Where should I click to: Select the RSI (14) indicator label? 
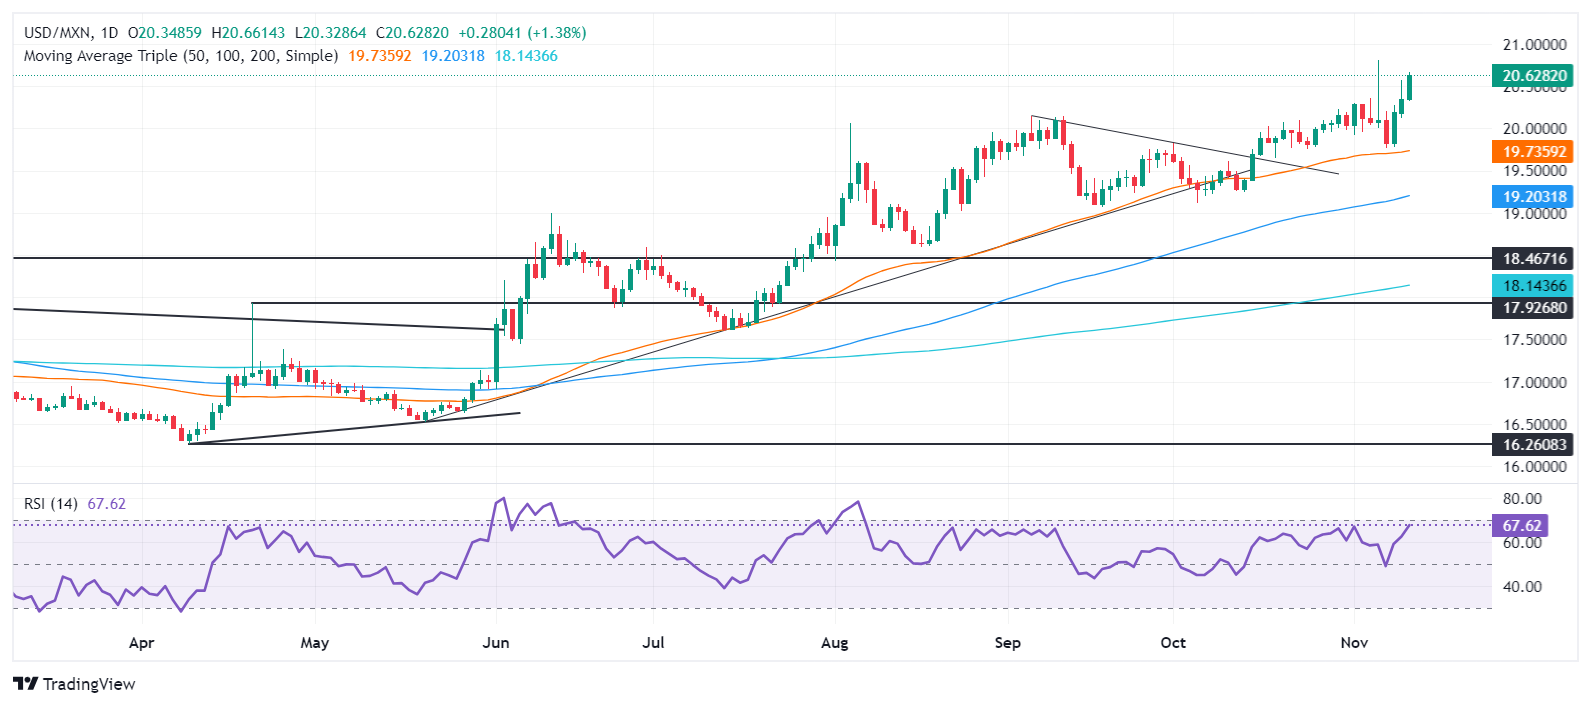pyautogui.click(x=51, y=504)
